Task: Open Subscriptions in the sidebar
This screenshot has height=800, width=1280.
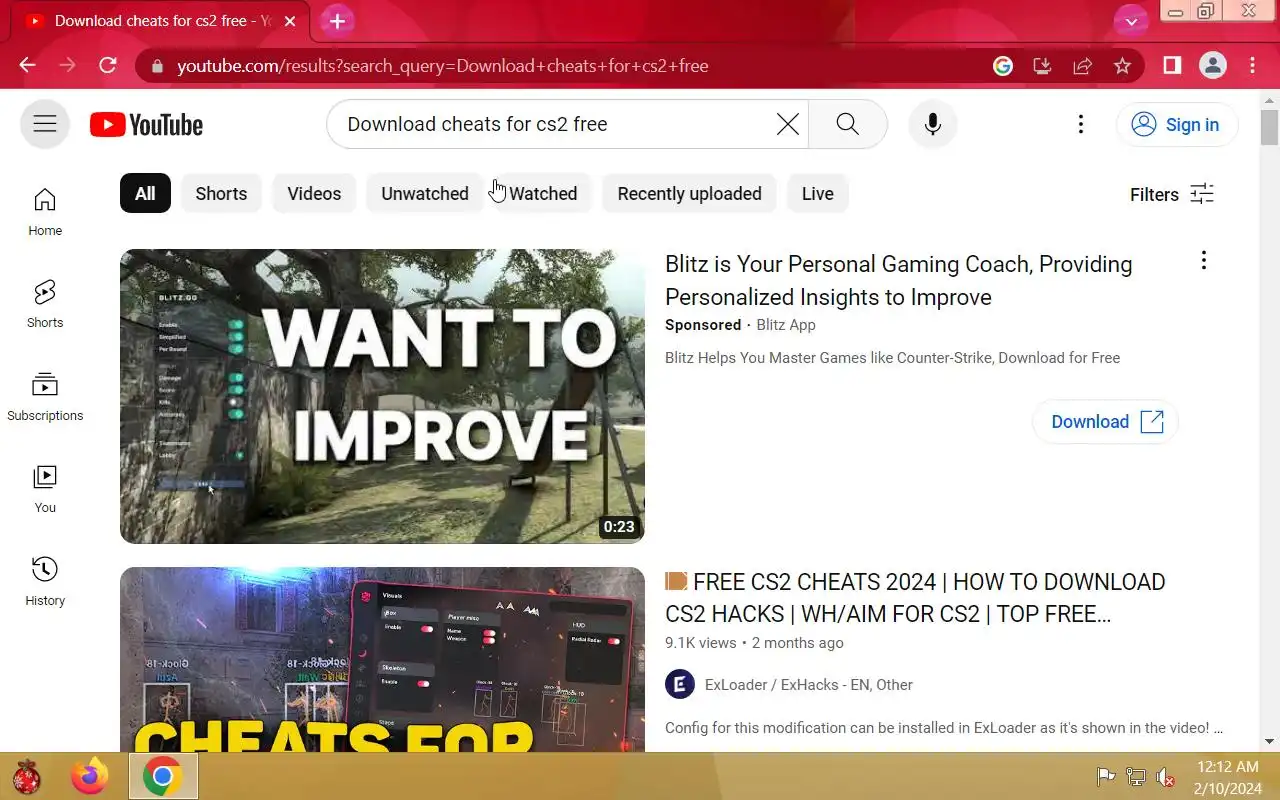Action: pyautogui.click(x=45, y=397)
